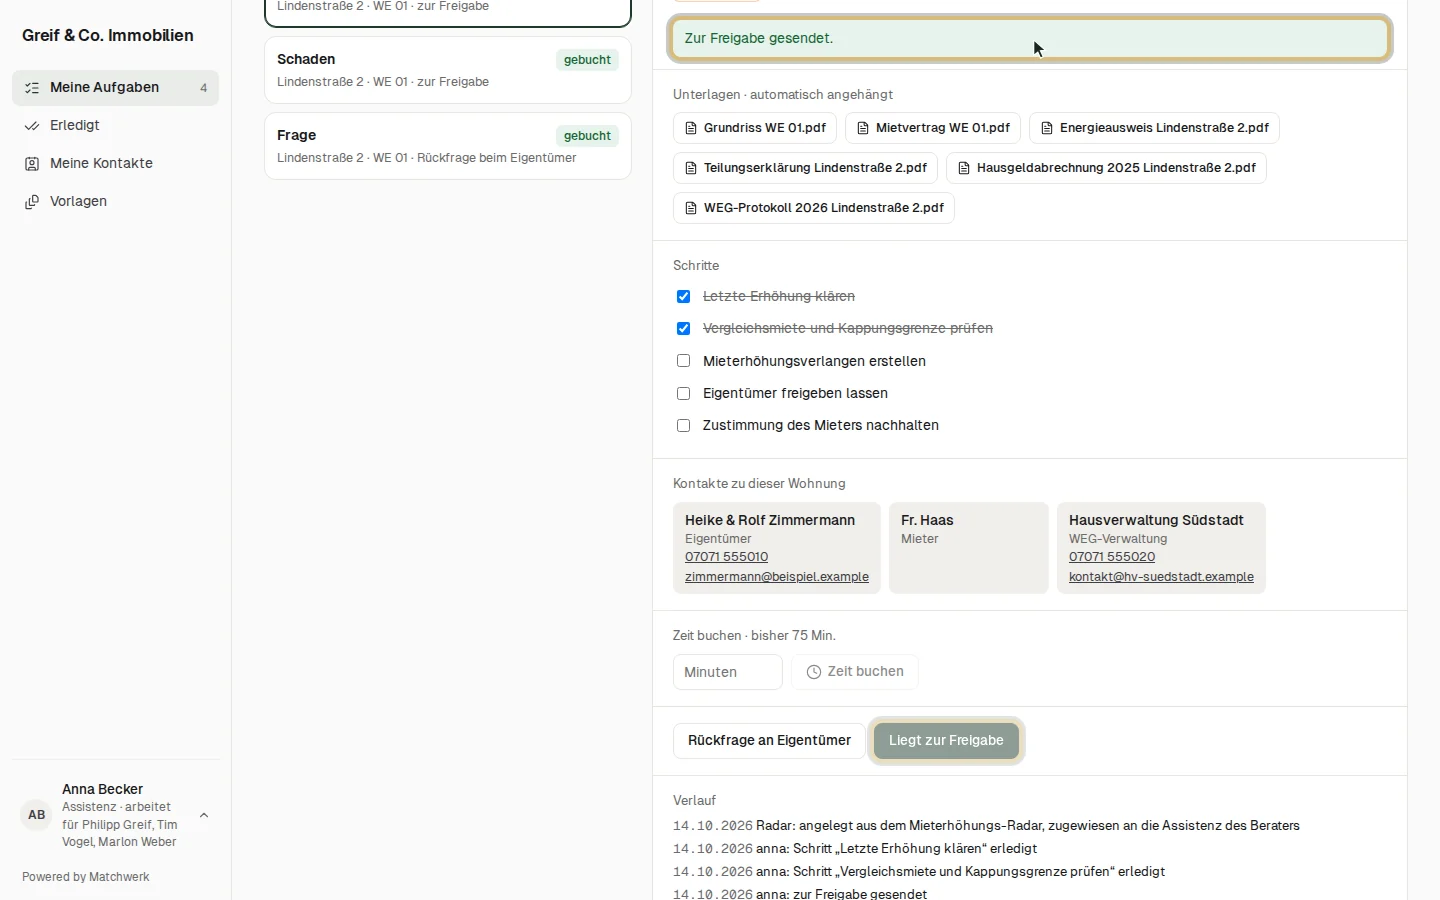Click Rückfrage an Eigentümer button
The height and width of the screenshot is (900, 1440).
pos(769,741)
